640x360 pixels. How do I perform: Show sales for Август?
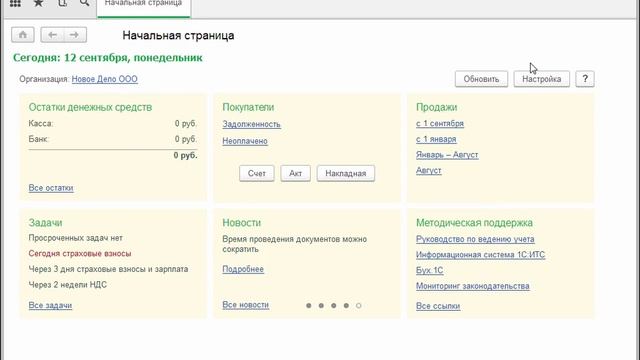coord(429,171)
